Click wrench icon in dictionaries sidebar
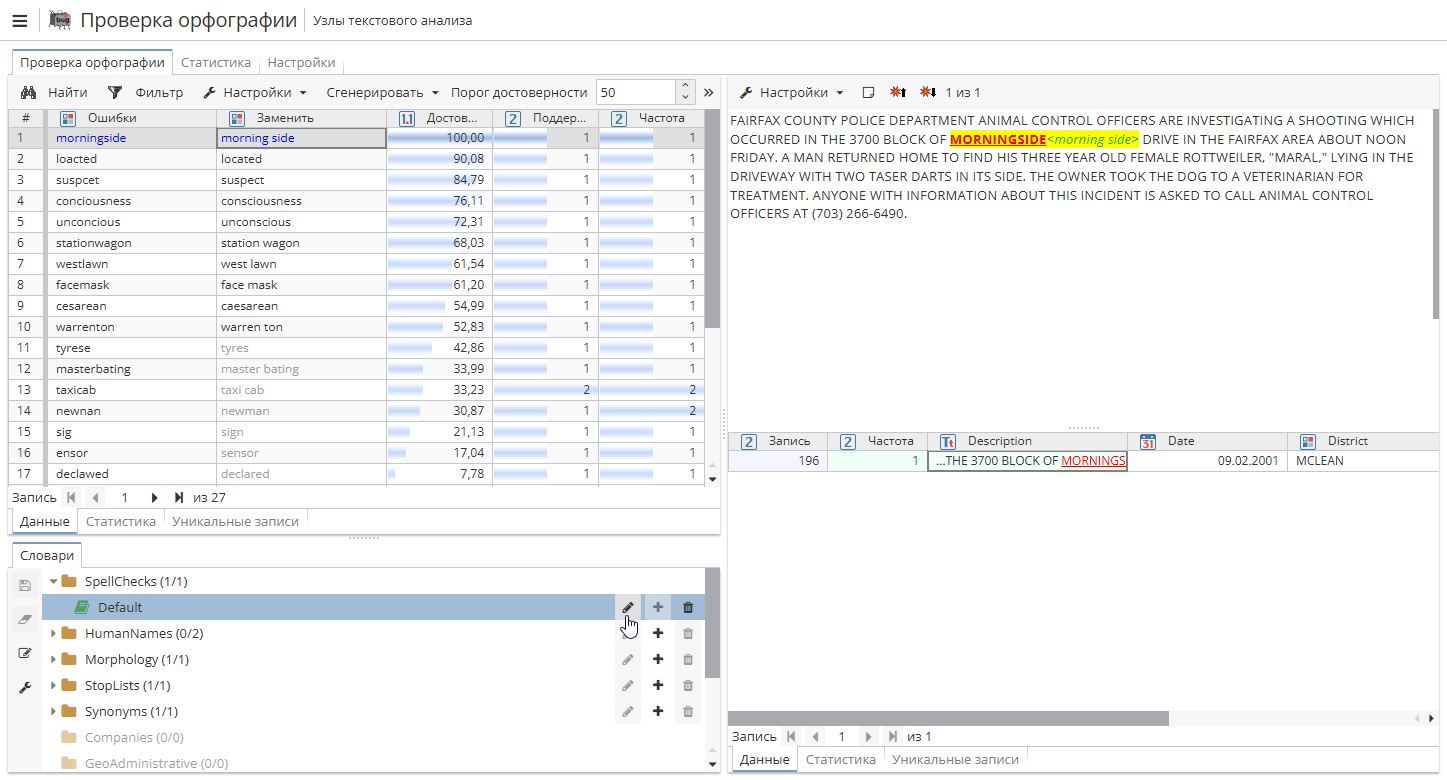Viewport: 1447px width, 780px height. [x=26, y=687]
